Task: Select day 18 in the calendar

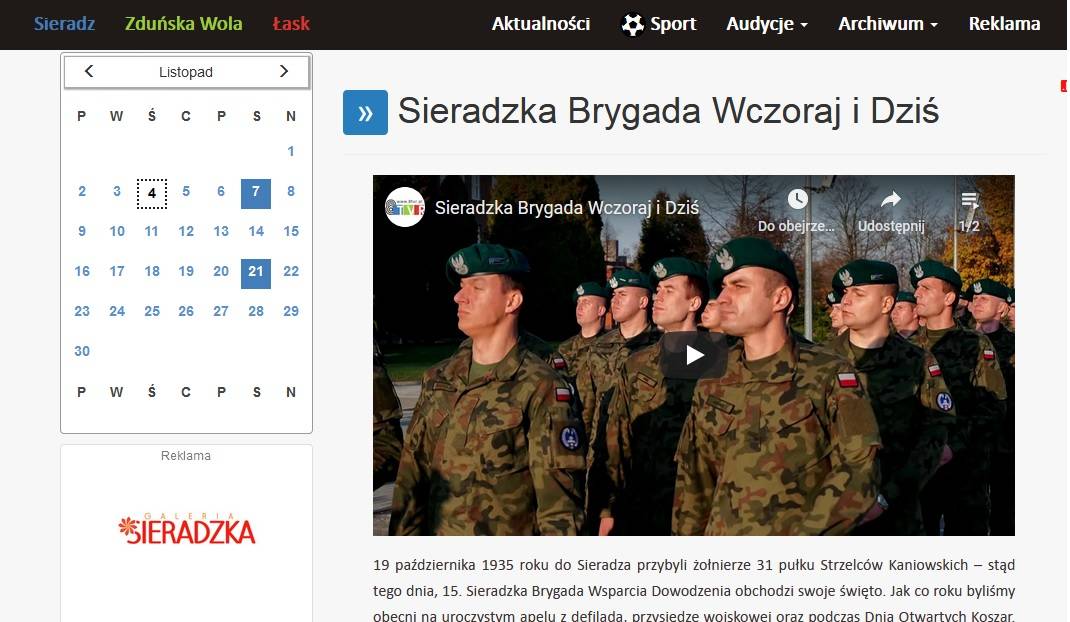Action: (151, 271)
